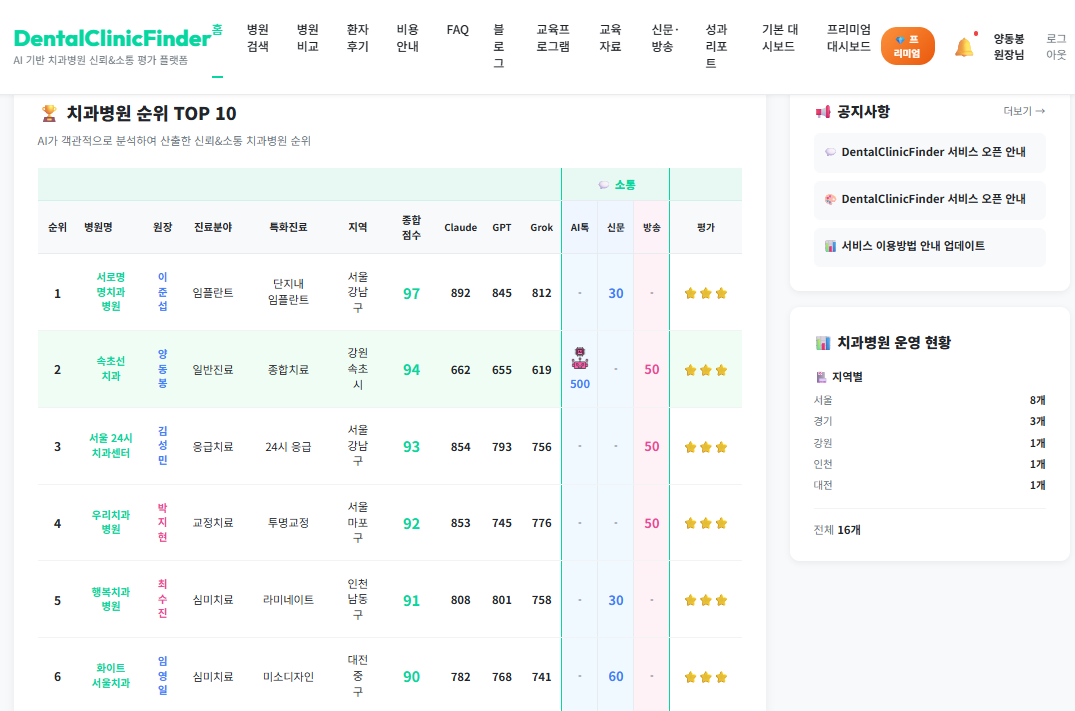
Task: Click the megaphone icon next to 공지사항
Action: coord(822,111)
